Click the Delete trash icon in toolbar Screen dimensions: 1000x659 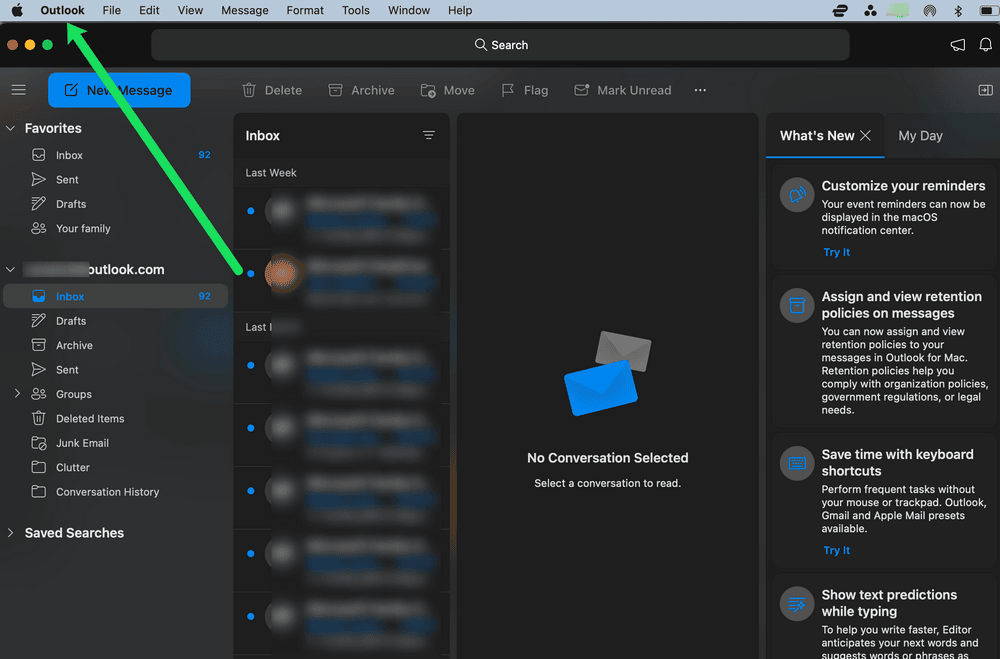[x=250, y=90]
